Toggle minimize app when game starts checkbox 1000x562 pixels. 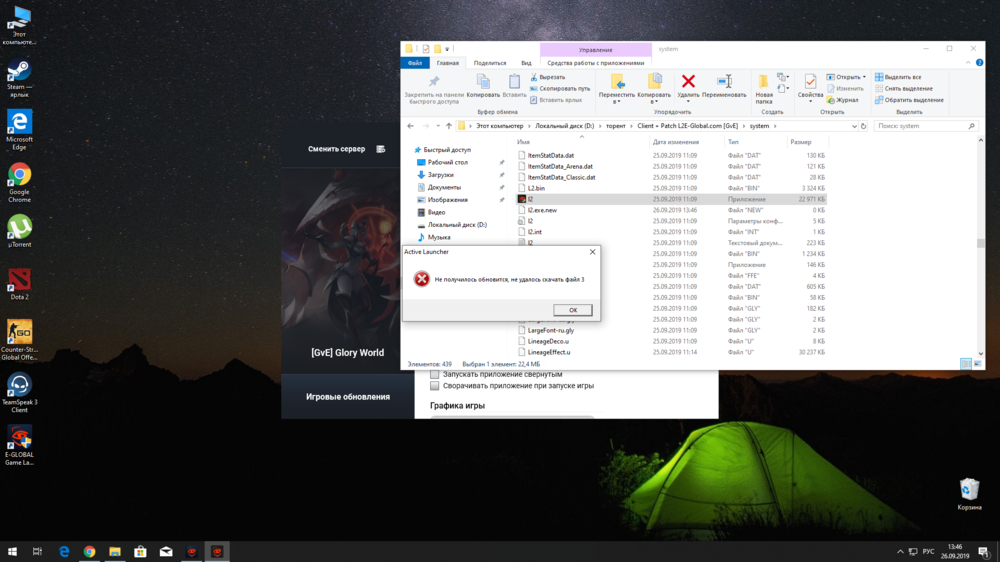[434, 386]
